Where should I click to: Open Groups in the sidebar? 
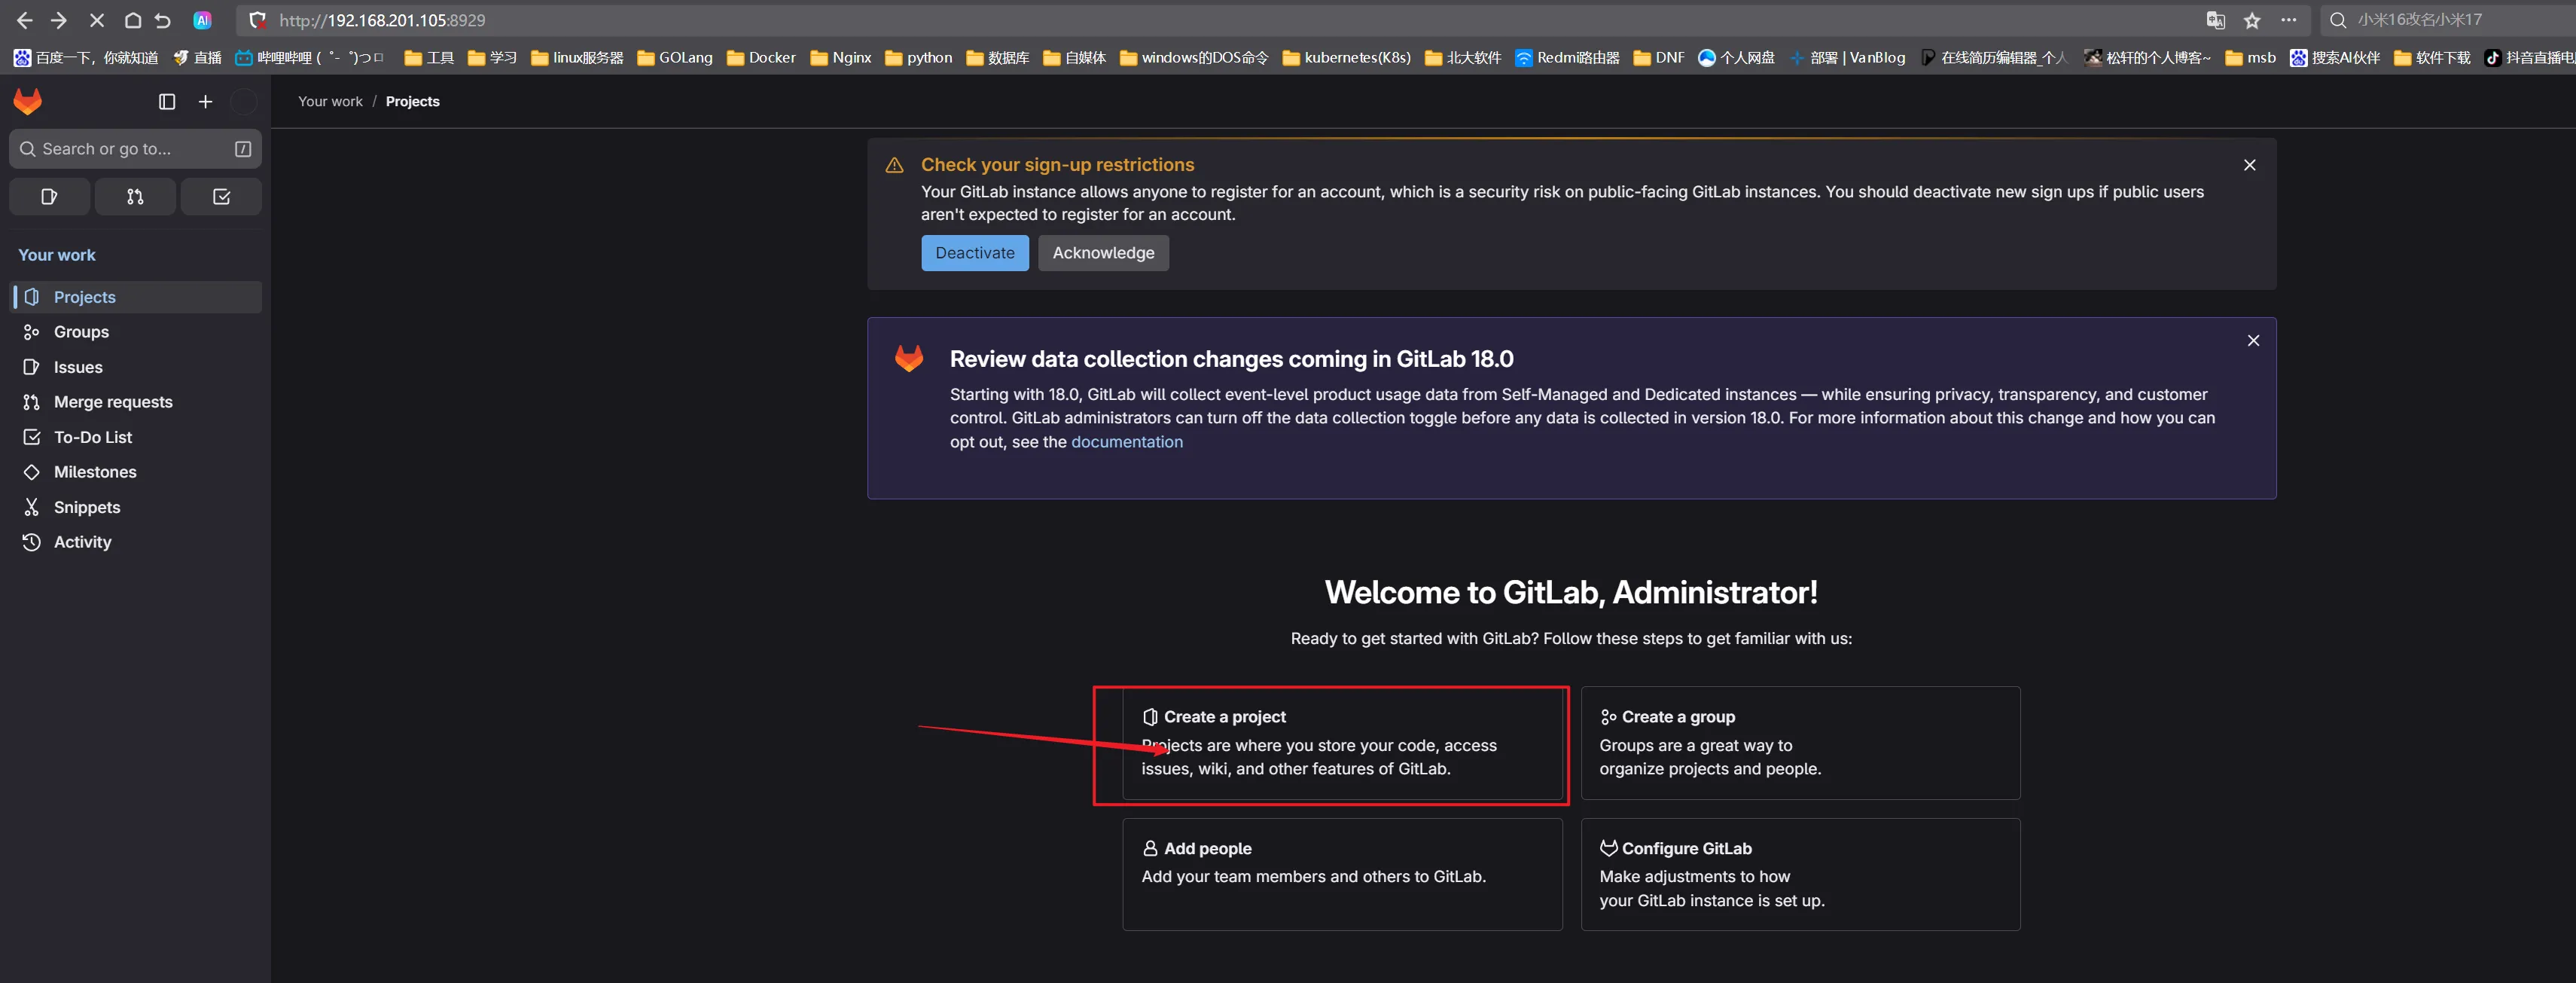click(136, 332)
